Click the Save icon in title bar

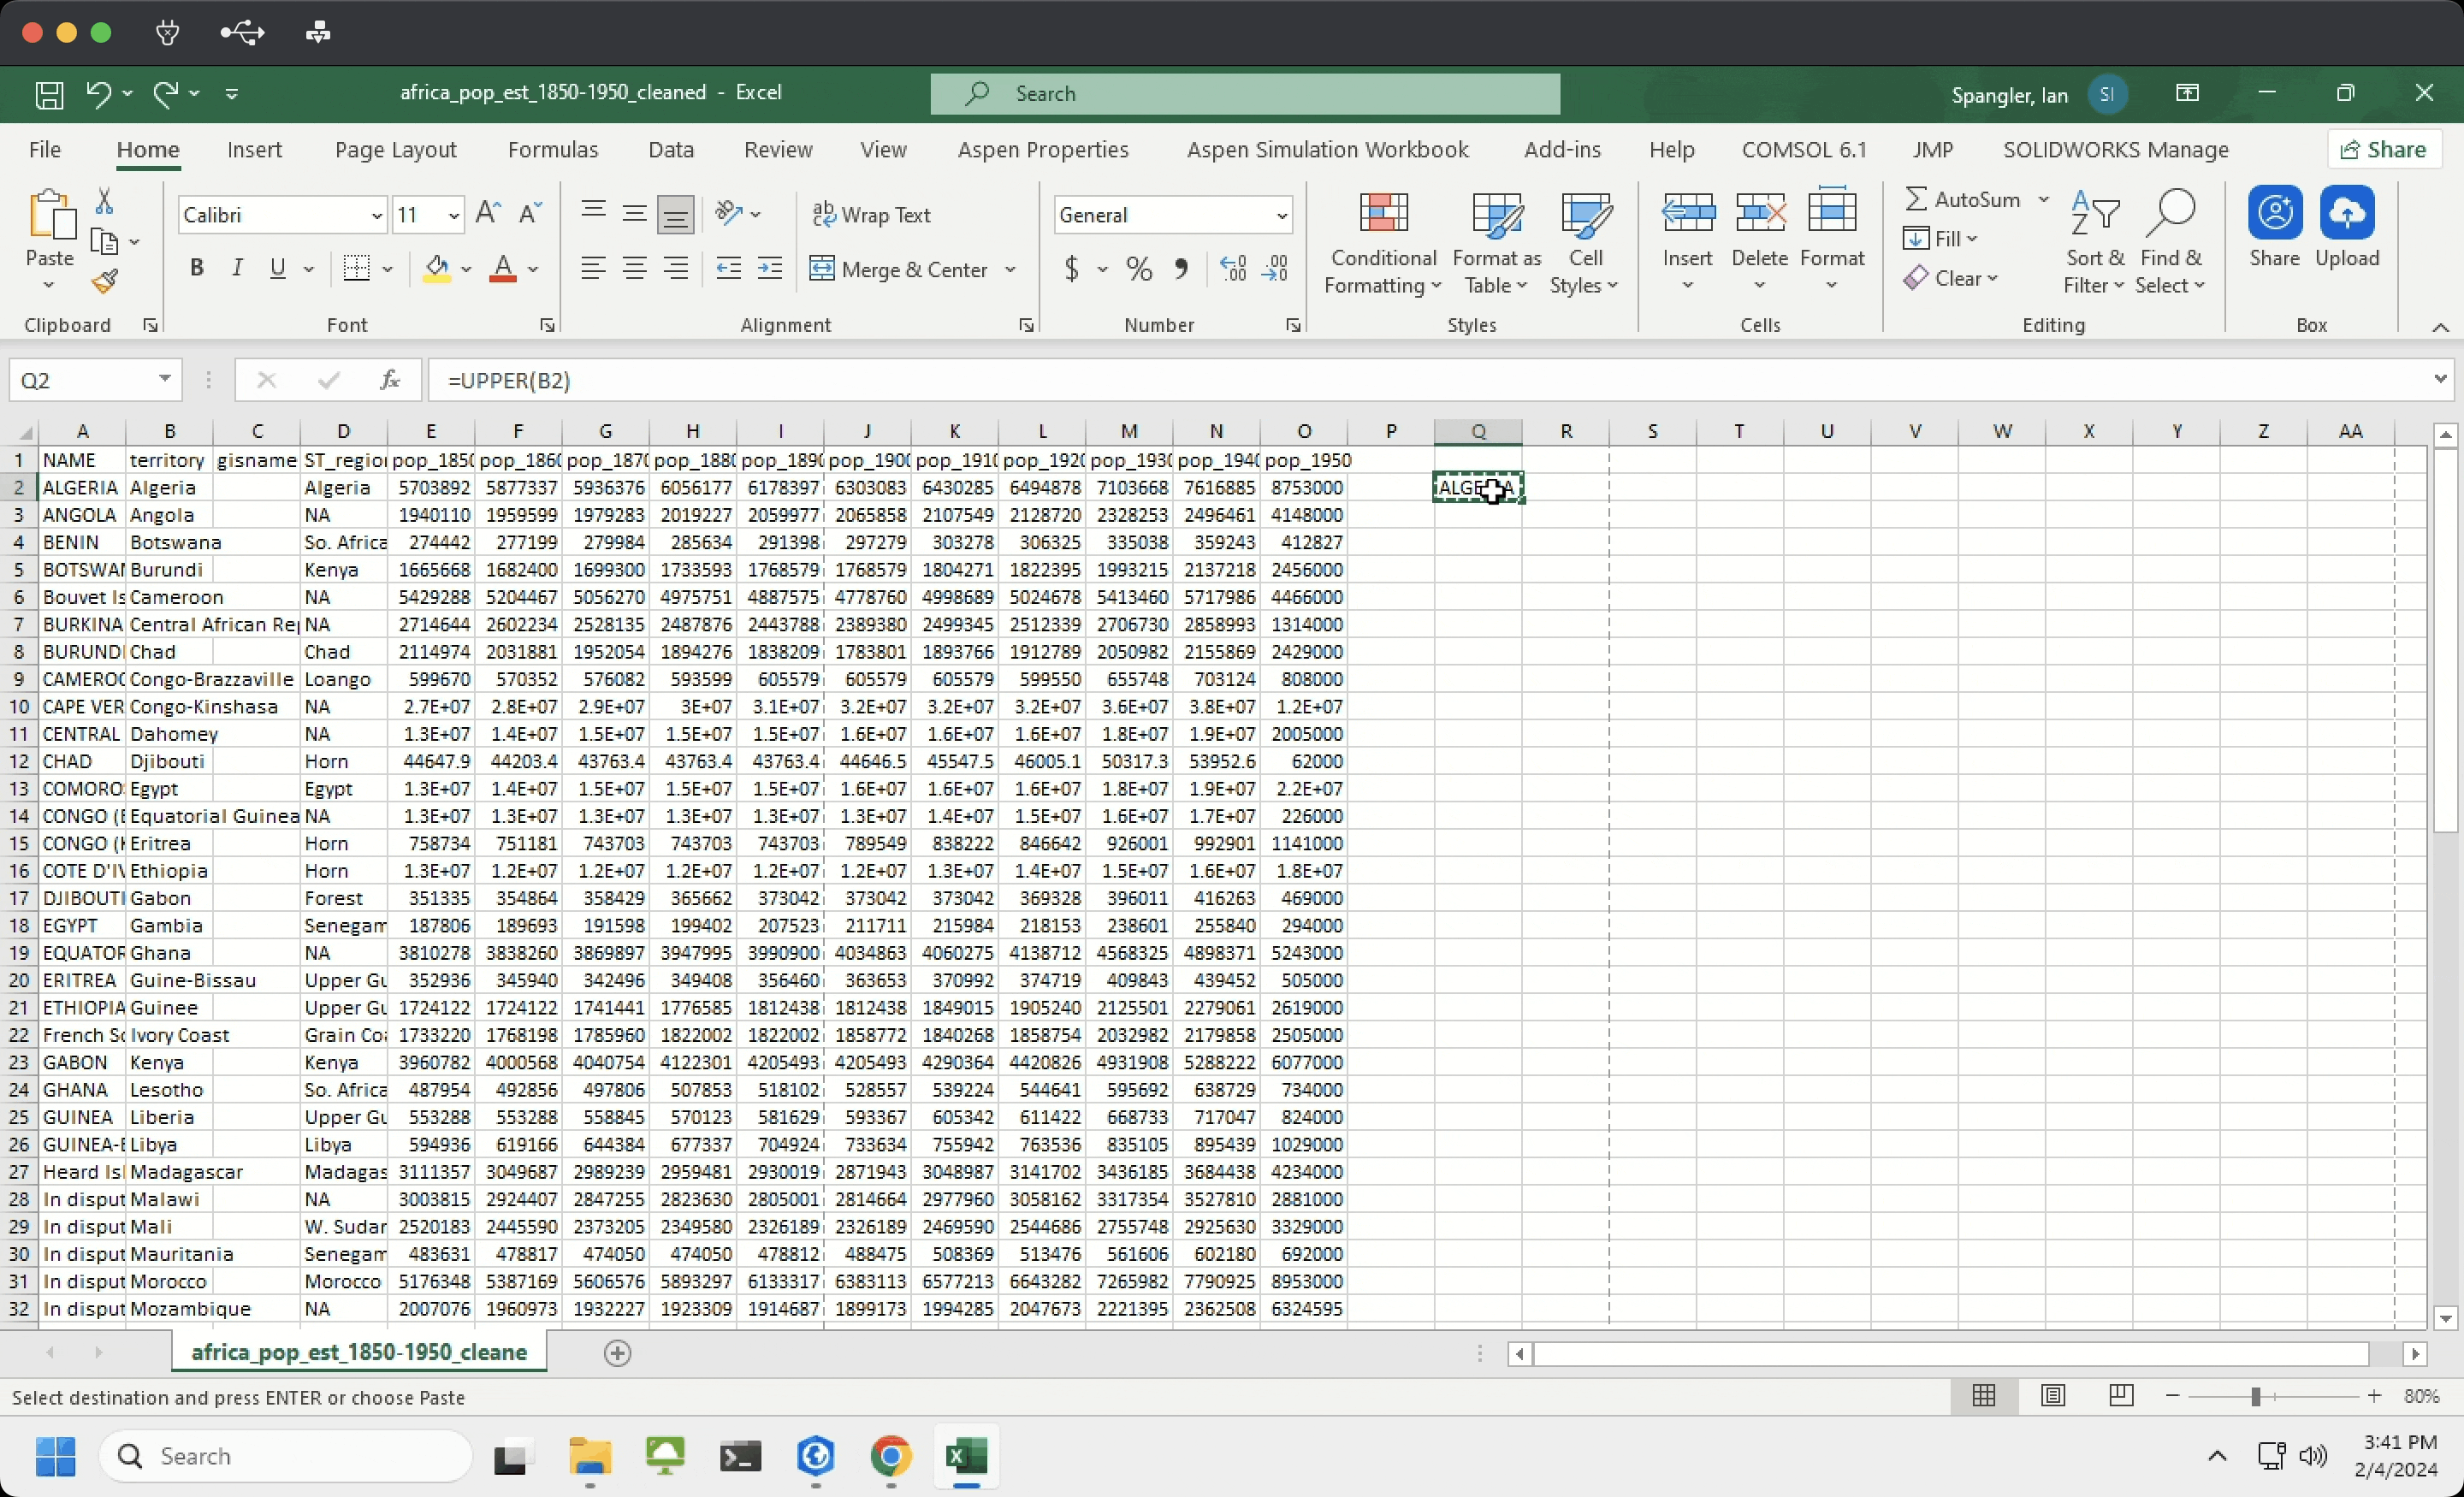pyautogui.click(x=49, y=94)
